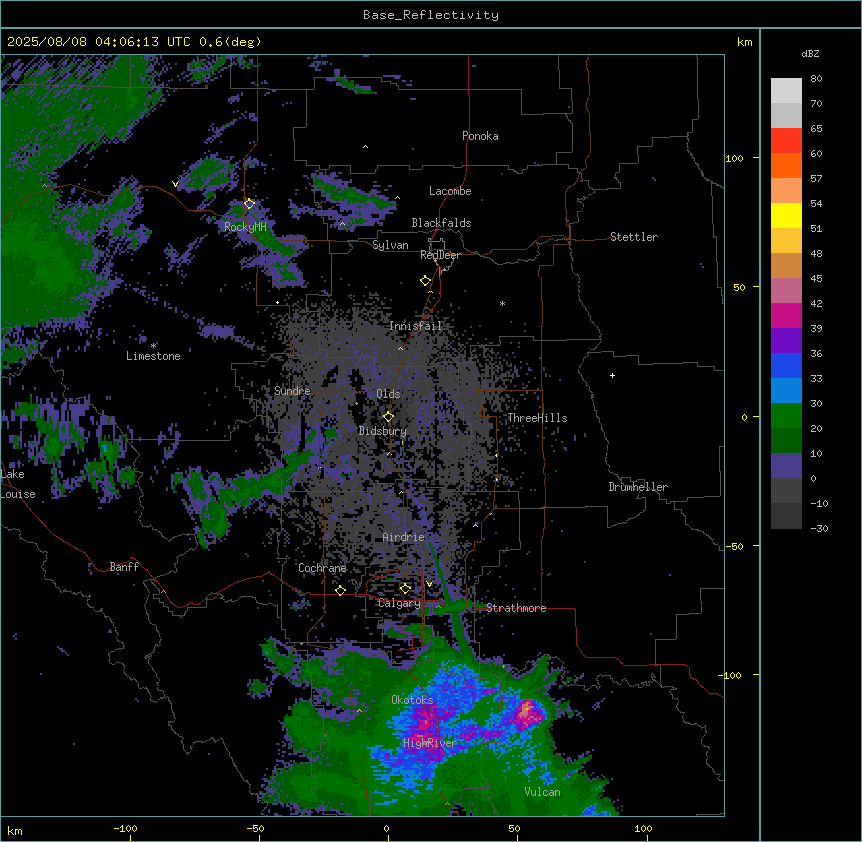Click the RockyMH label

click(x=245, y=227)
